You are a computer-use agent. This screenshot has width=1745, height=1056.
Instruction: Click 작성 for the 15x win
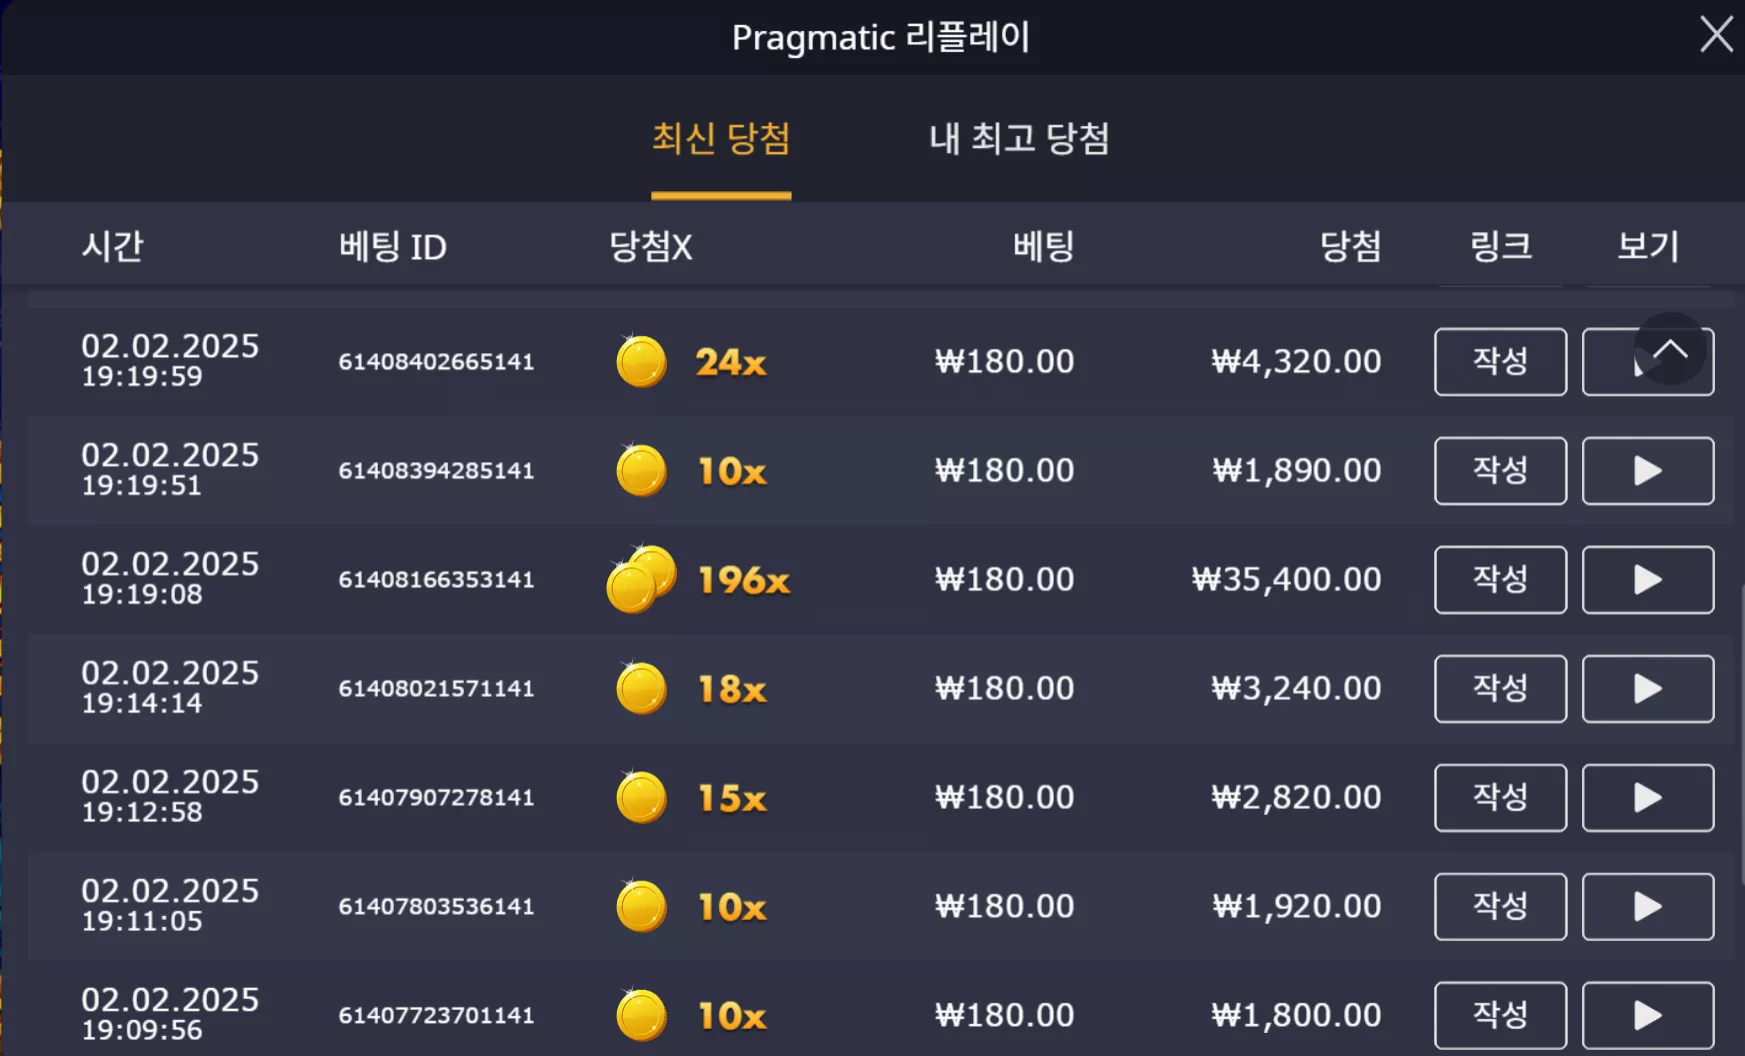(1500, 798)
